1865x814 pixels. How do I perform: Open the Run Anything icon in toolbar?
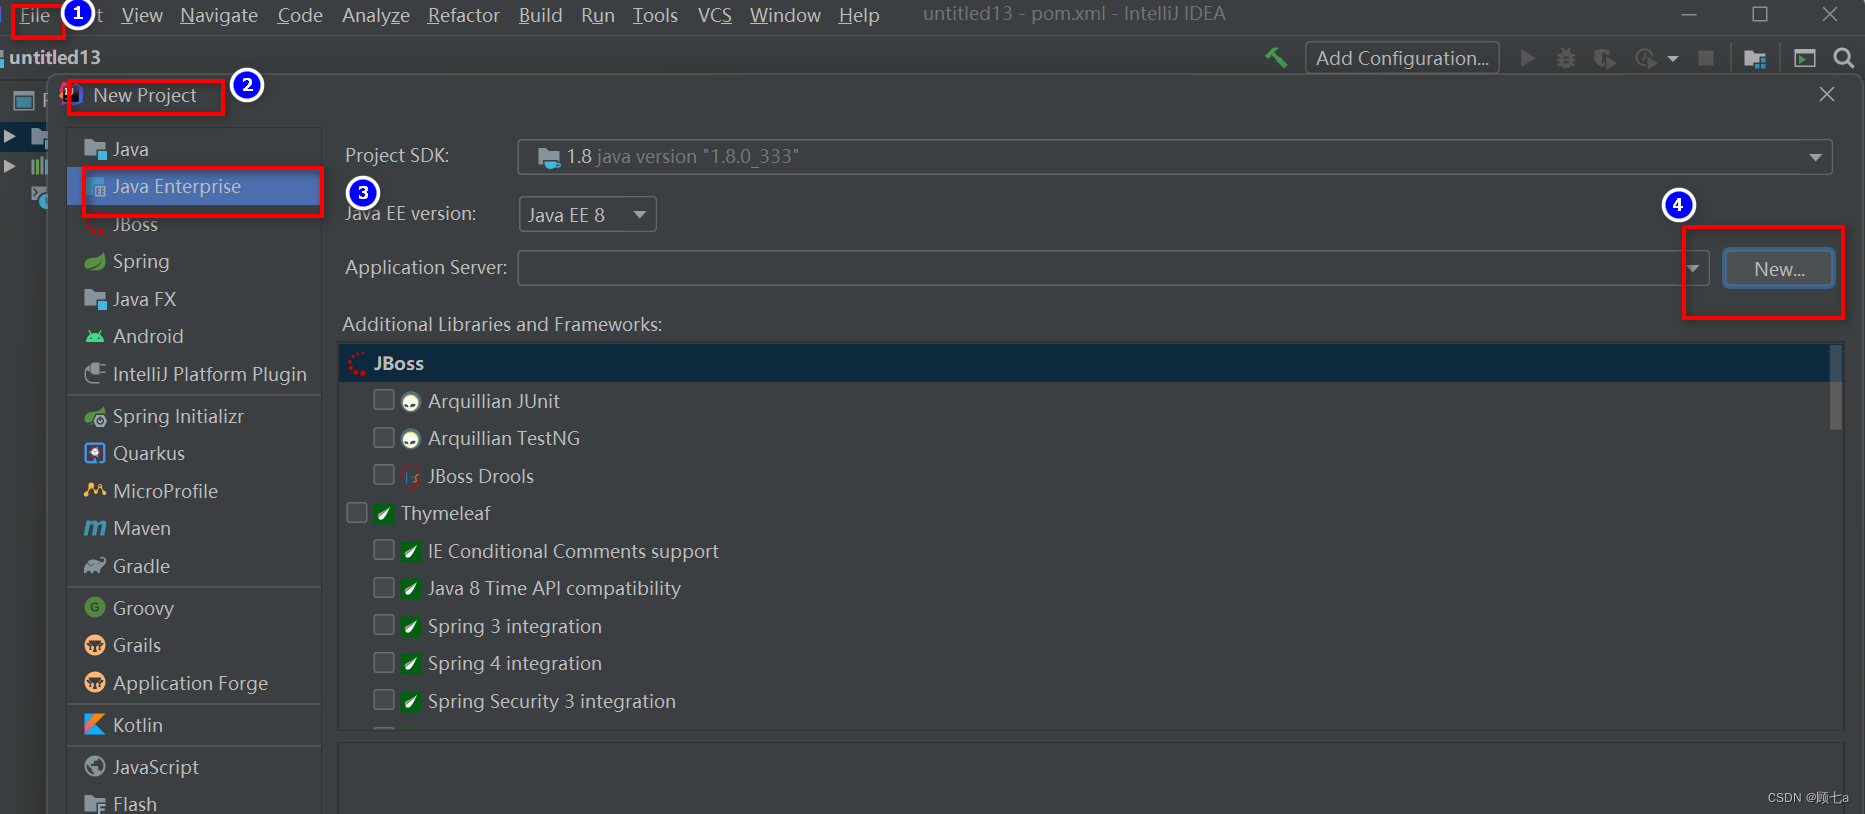[x=1805, y=58]
